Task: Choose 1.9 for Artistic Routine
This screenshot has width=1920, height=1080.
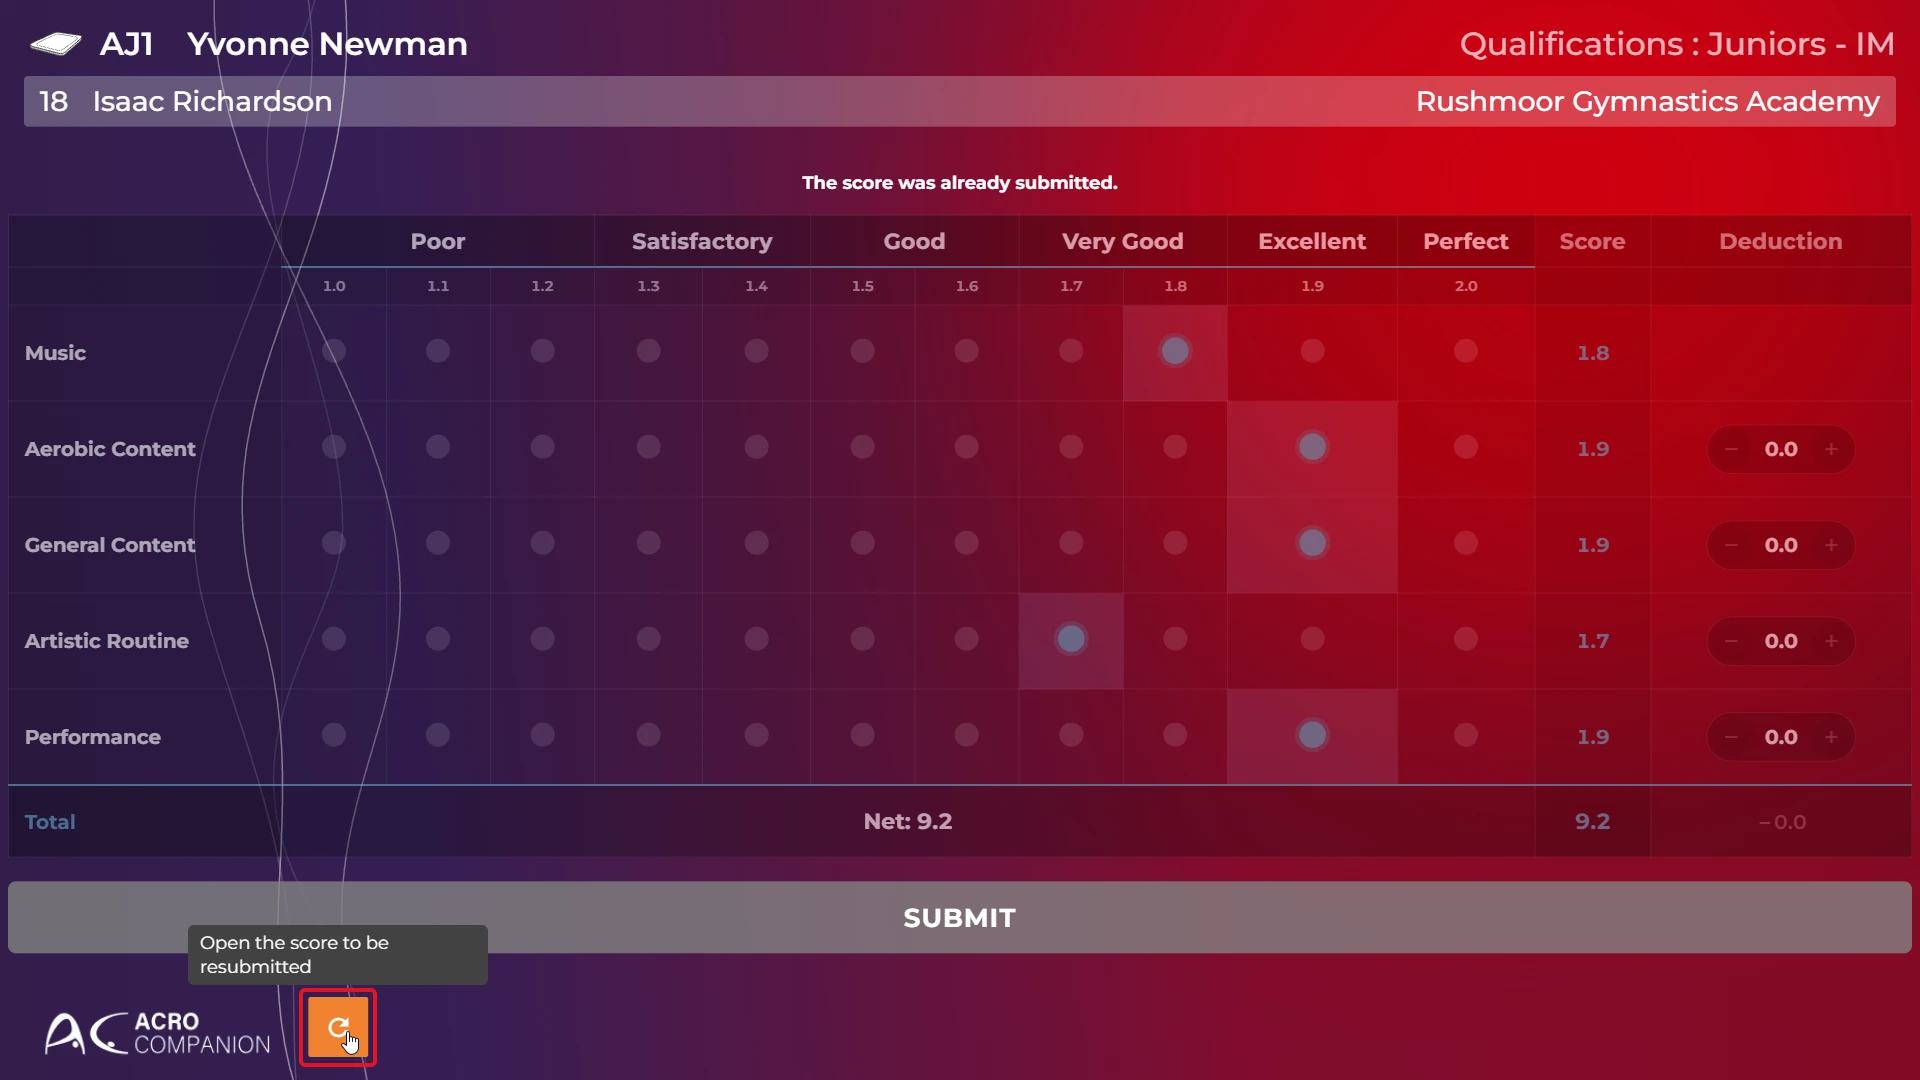Action: (x=1312, y=639)
